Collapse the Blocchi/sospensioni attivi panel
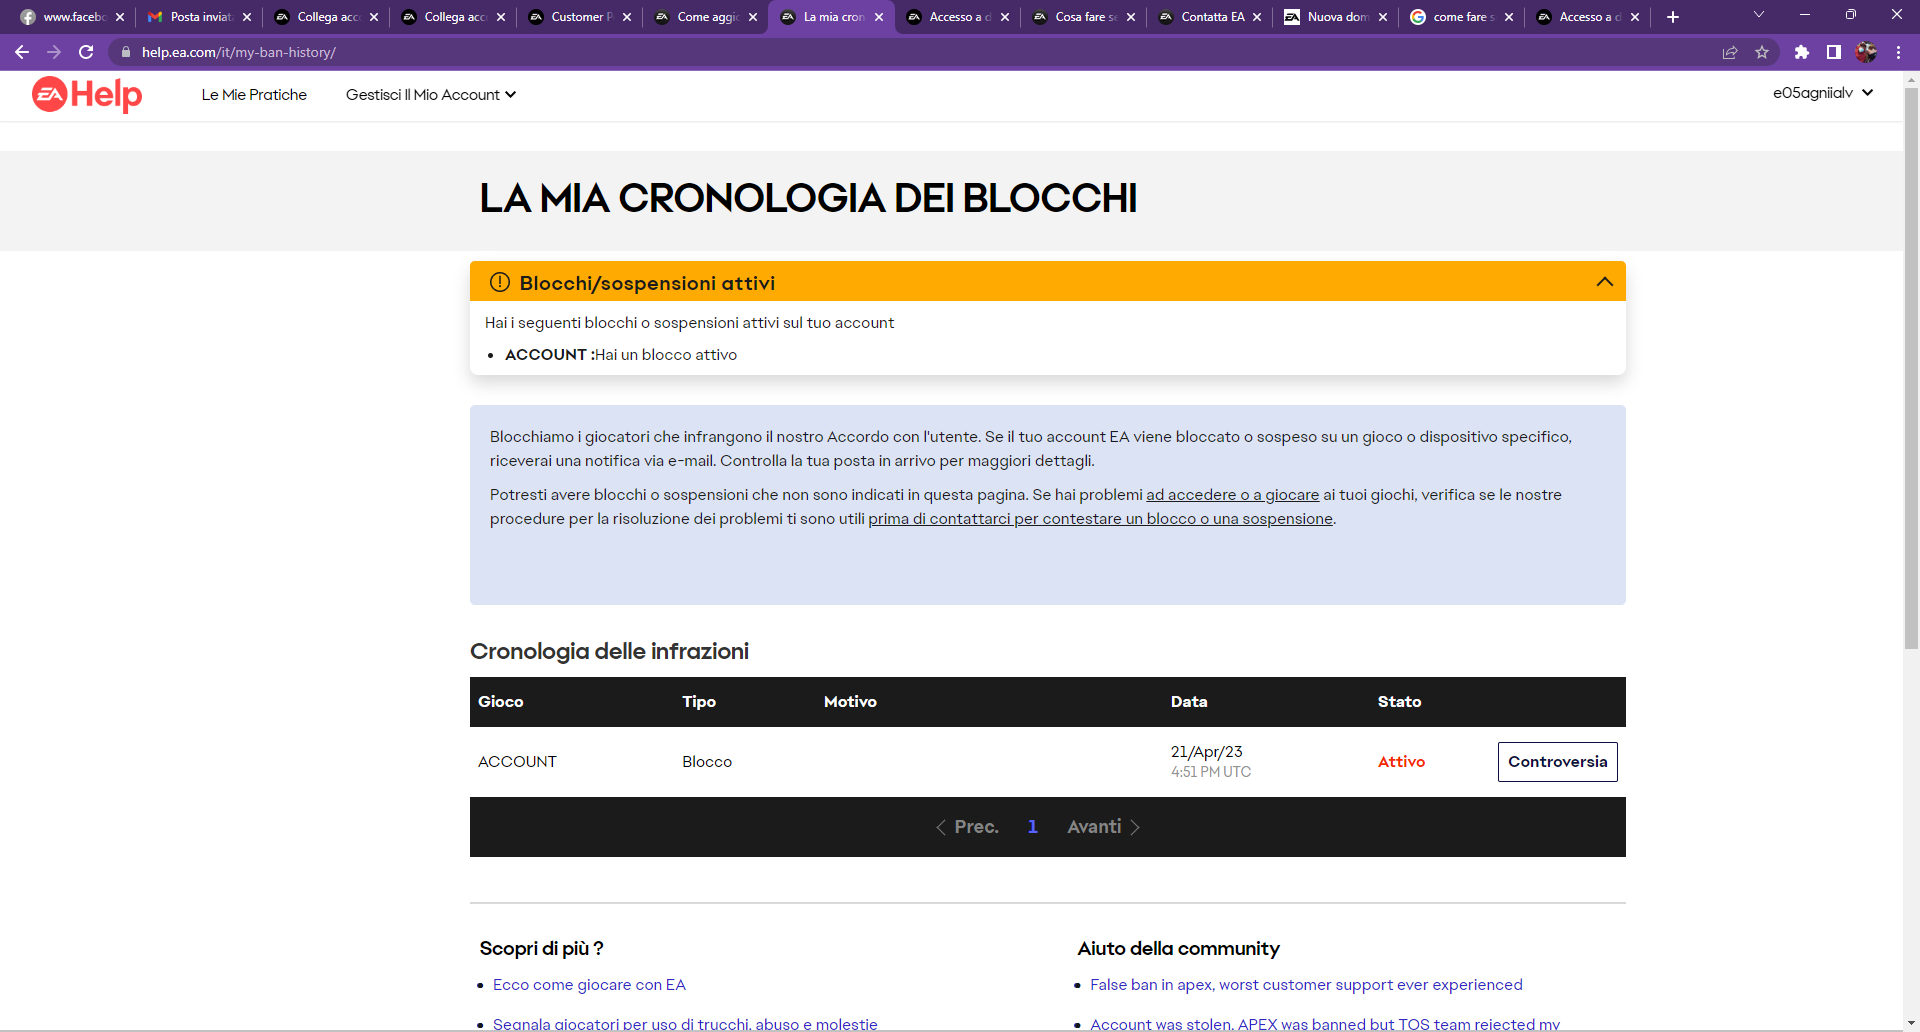1920x1032 pixels. tap(1605, 282)
